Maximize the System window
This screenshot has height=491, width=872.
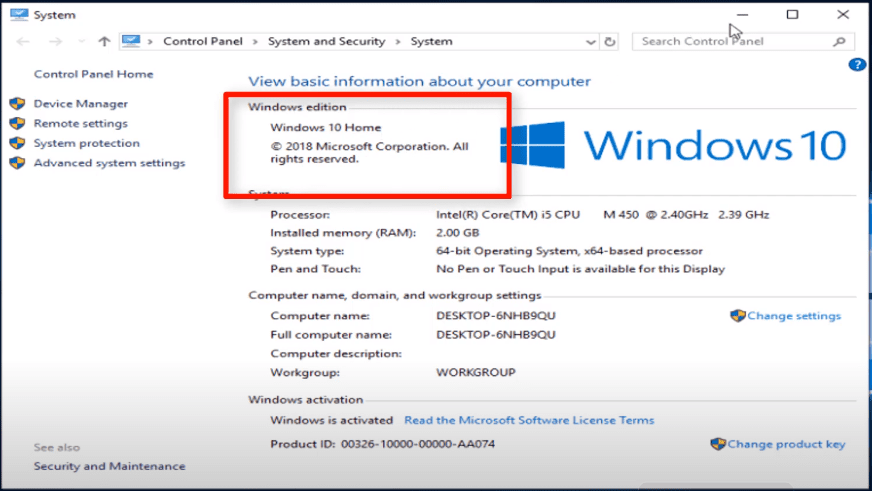[x=792, y=14]
